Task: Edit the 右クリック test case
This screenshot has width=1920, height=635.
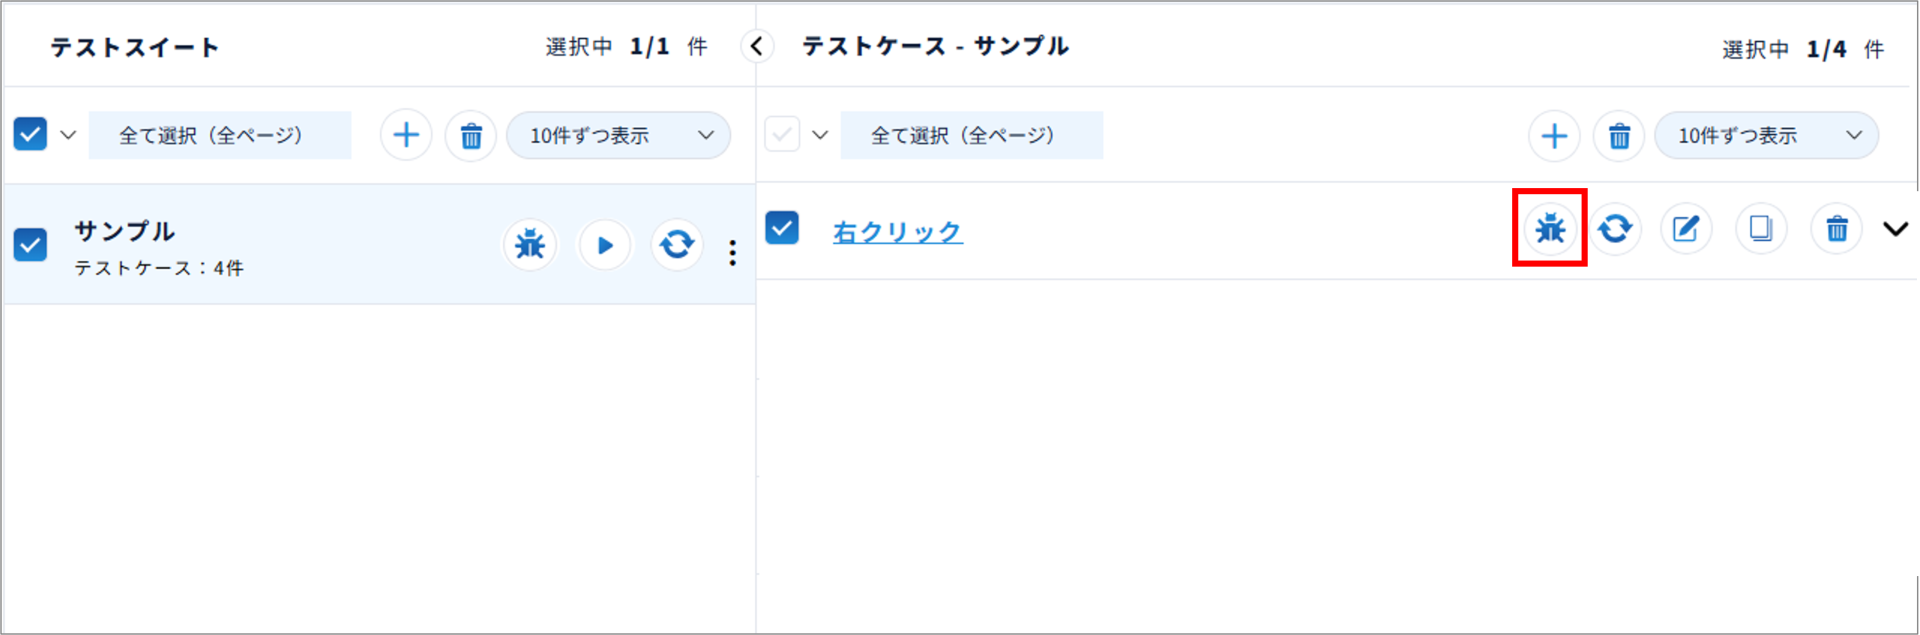Action: (x=1686, y=229)
